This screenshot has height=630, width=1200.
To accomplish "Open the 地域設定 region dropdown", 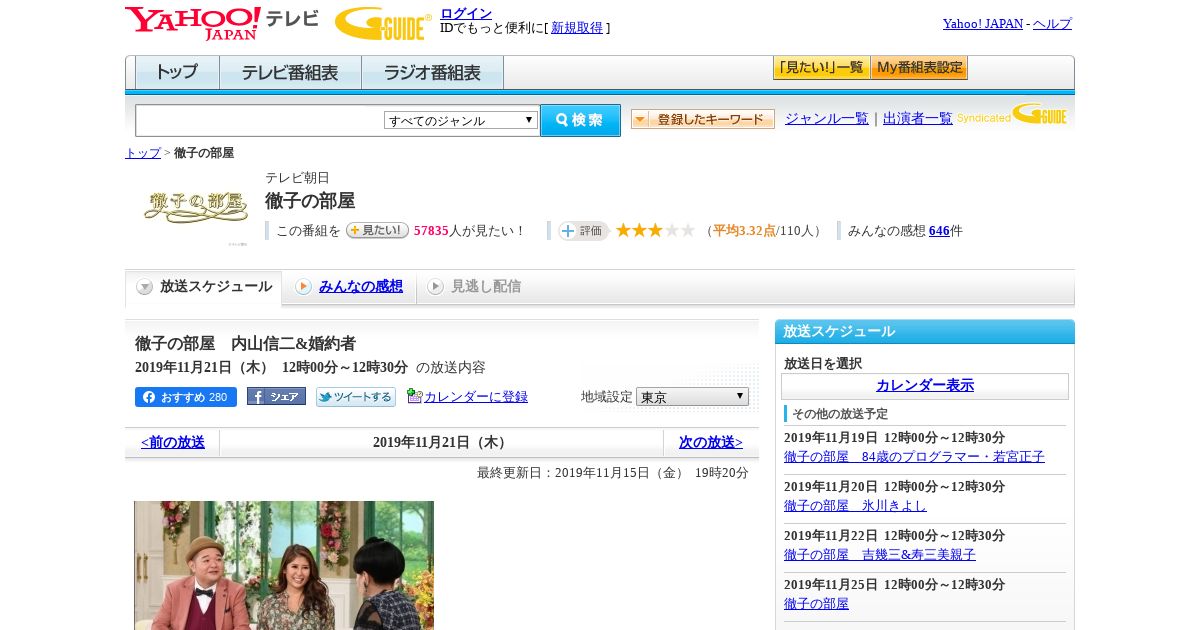I will pyautogui.click(x=692, y=397).
